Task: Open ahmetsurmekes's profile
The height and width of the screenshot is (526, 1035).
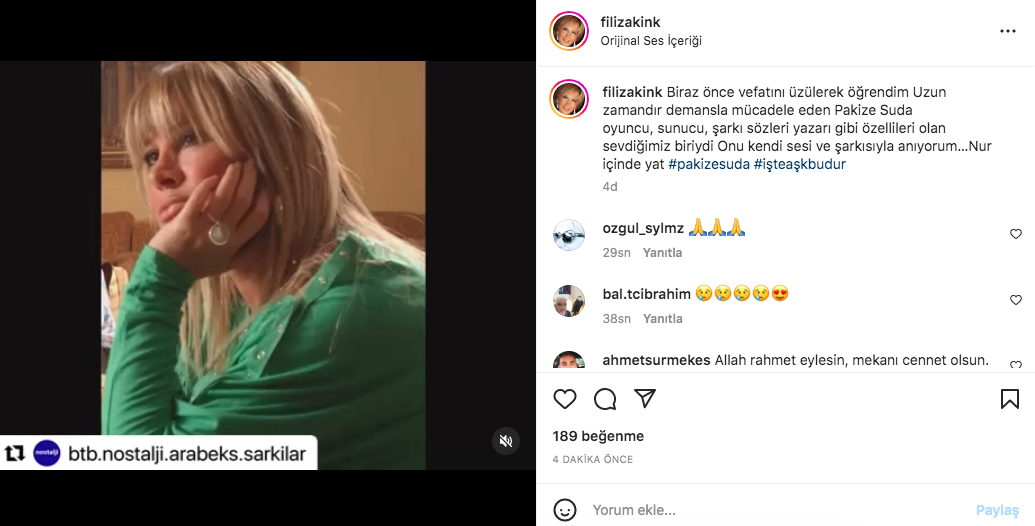Action: [x=656, y=360]
